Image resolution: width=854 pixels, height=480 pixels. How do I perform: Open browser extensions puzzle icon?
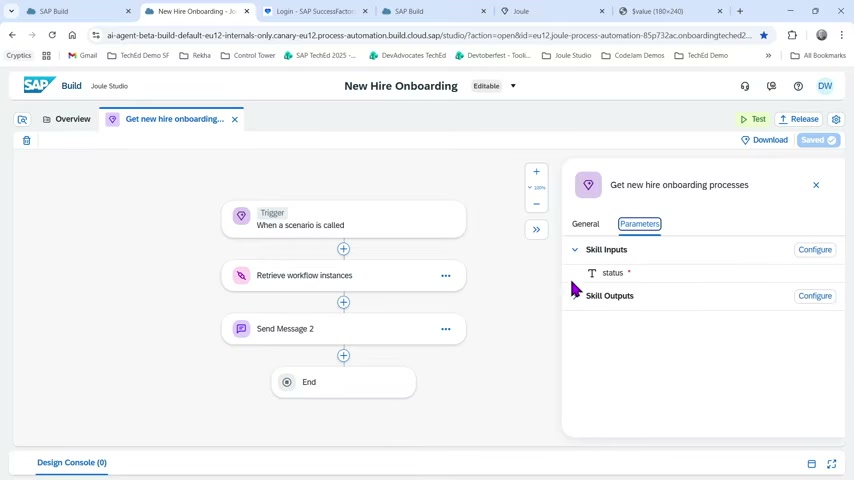coord(792,35)
